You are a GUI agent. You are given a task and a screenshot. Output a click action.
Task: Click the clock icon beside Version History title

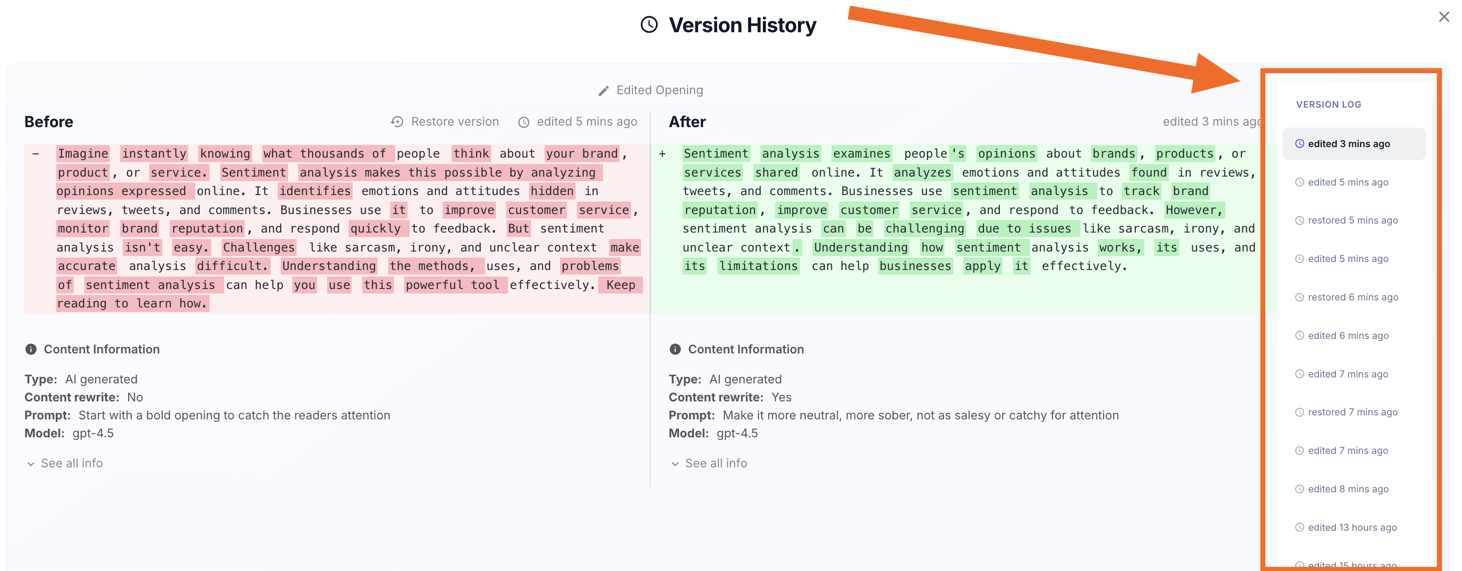click(649, 25)
